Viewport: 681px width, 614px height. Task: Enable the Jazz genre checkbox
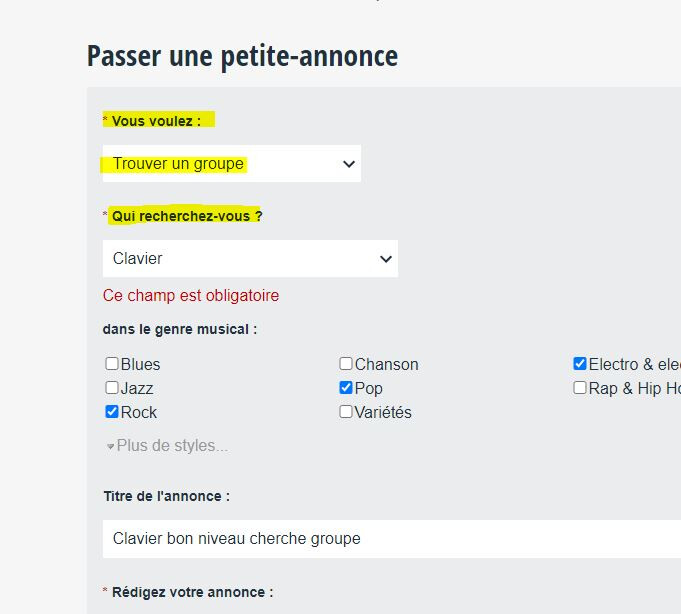112,388
